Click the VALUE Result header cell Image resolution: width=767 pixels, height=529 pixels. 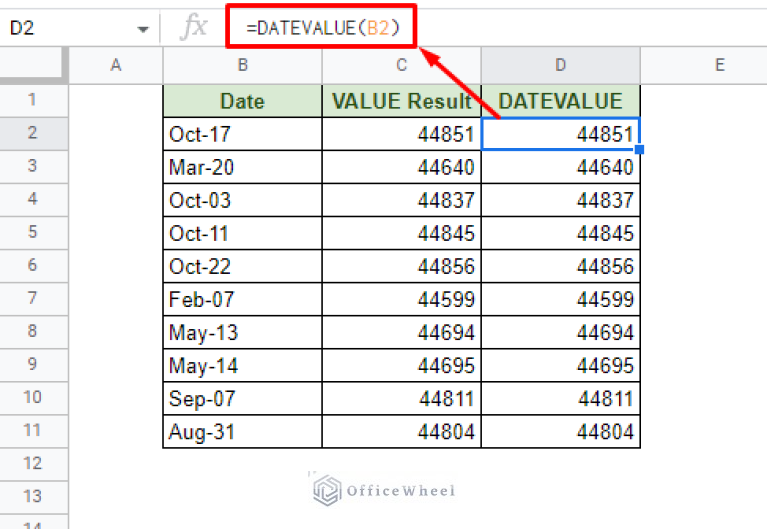click(401, 101)
